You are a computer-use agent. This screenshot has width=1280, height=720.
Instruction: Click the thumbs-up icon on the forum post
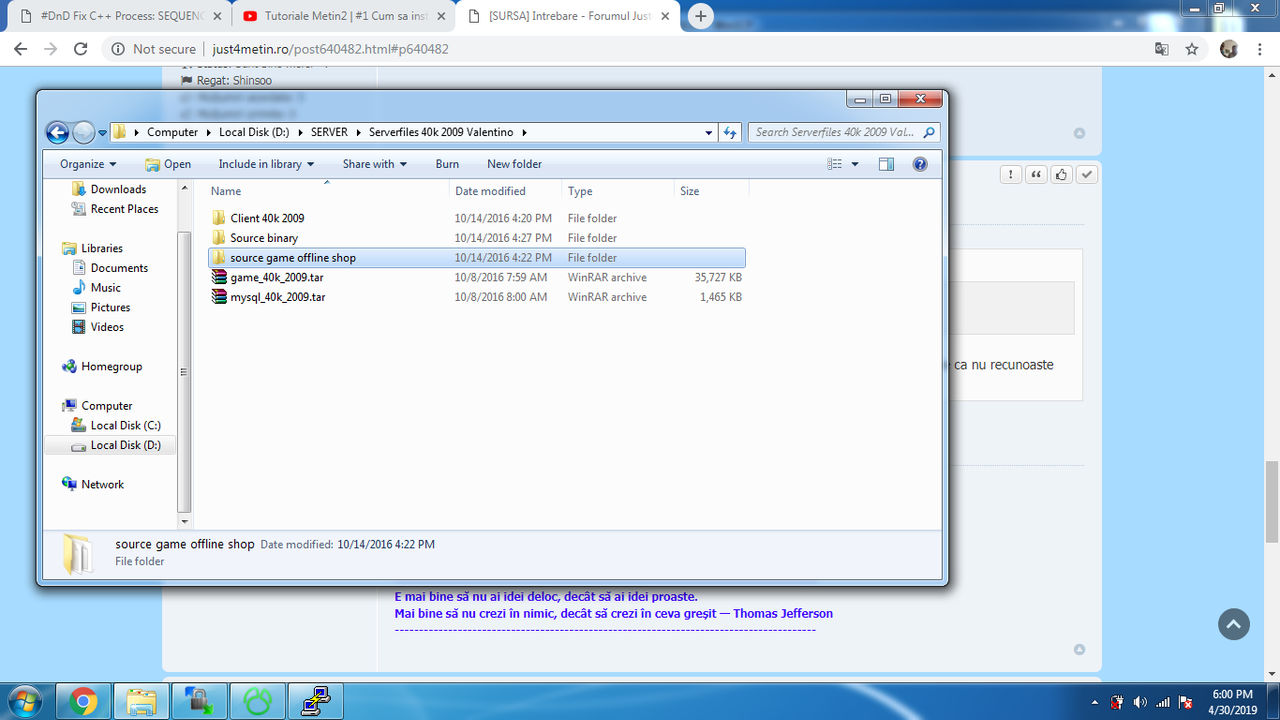(x=1062, y=175)
